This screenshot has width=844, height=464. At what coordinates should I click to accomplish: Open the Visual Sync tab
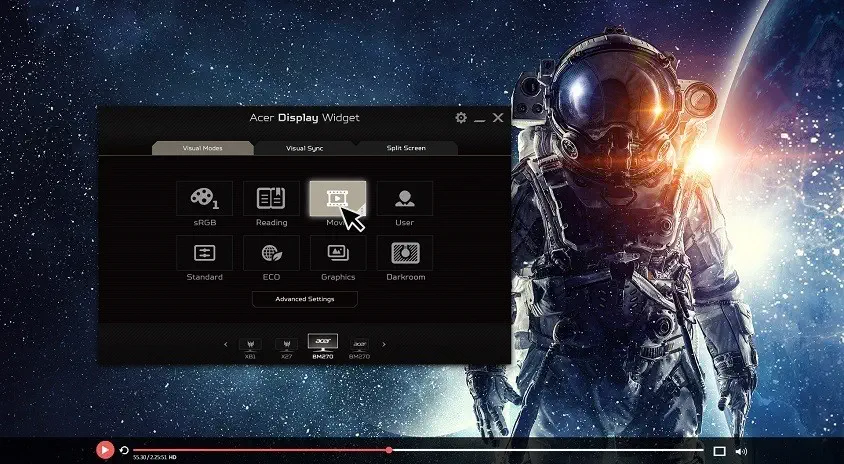(x=305, y=148)
